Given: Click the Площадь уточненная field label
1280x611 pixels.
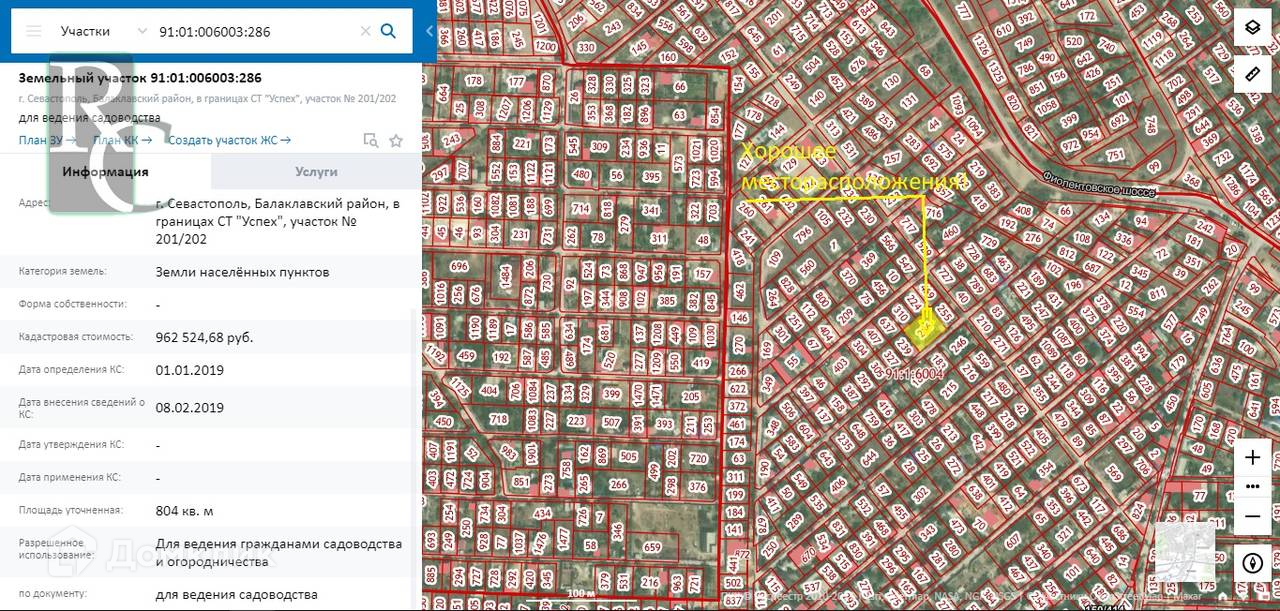Looking at the screenshot, I should (70, 510).
